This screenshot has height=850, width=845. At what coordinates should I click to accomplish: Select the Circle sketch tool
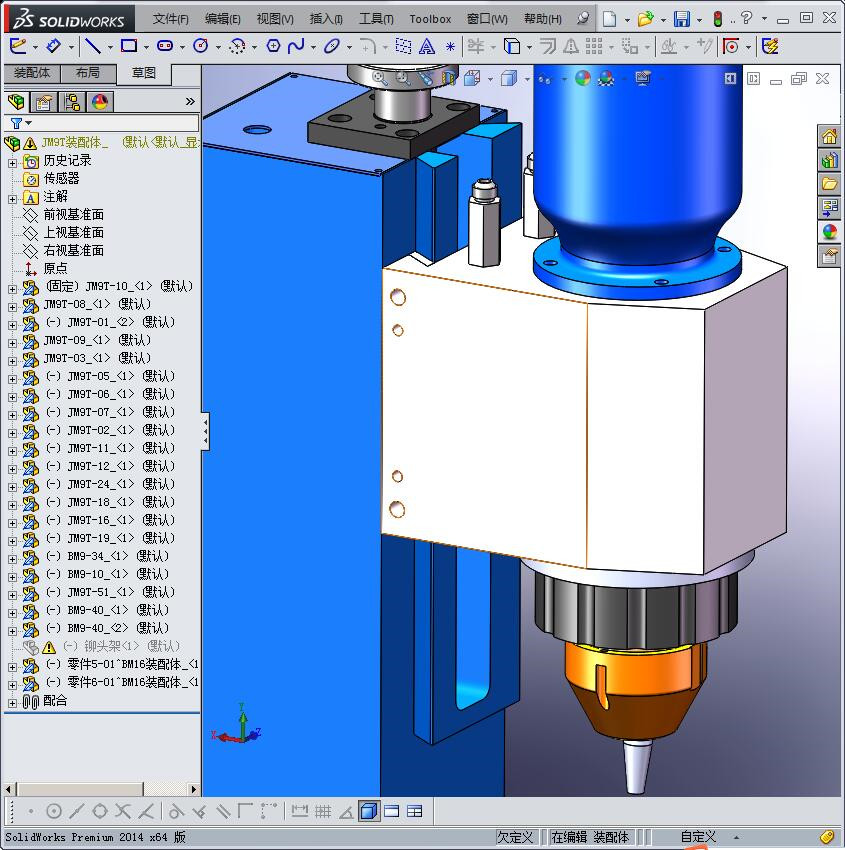tap(201, 46)
